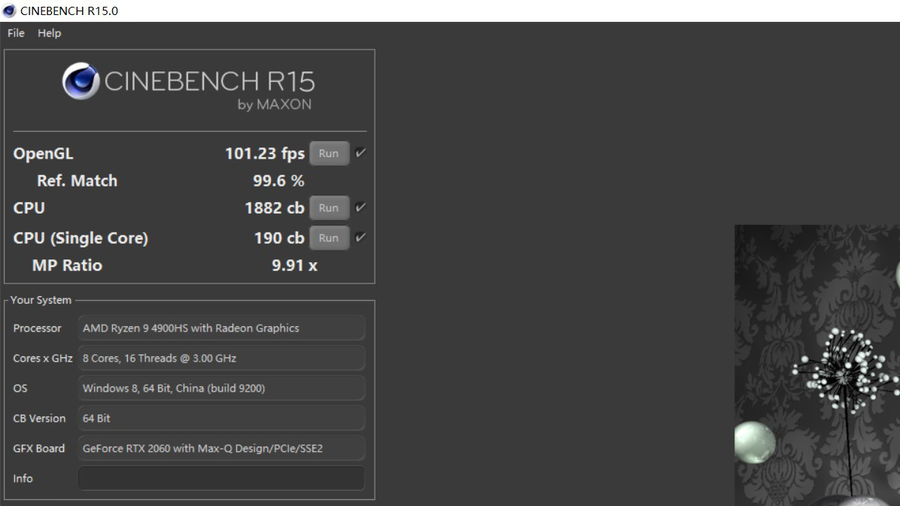
Task: Click the Cinebench app icon in title bar
Action: tap(9, 11)
